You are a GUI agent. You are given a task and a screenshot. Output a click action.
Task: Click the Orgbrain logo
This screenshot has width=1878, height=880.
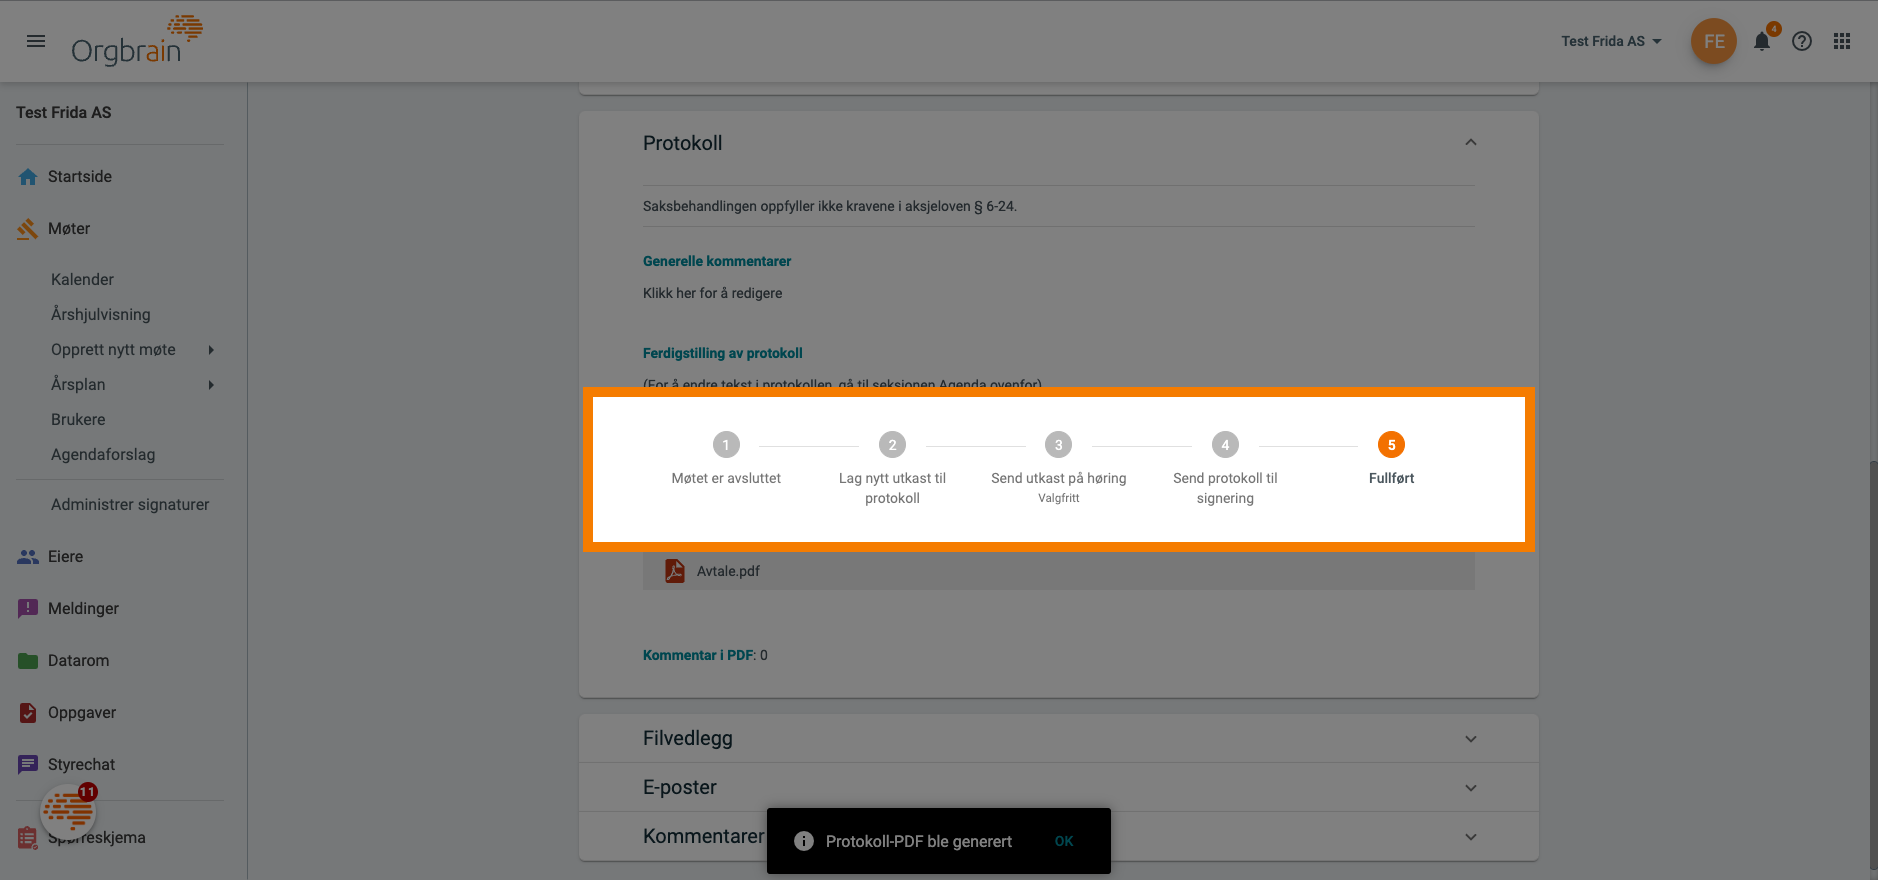pyautogui.click(x=137, y=41)
